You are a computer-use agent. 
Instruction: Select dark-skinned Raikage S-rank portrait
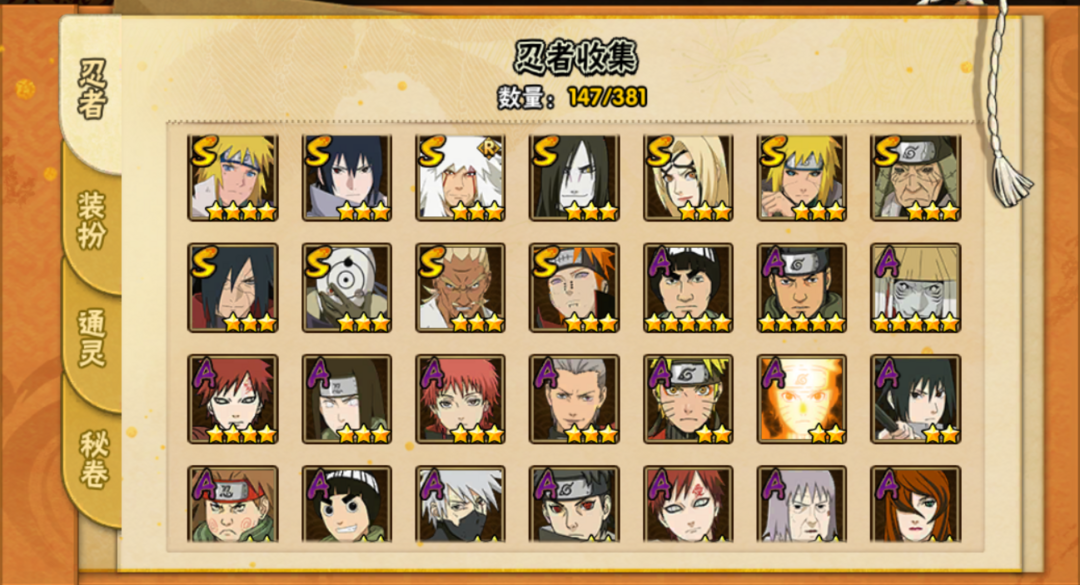[460, 288]
